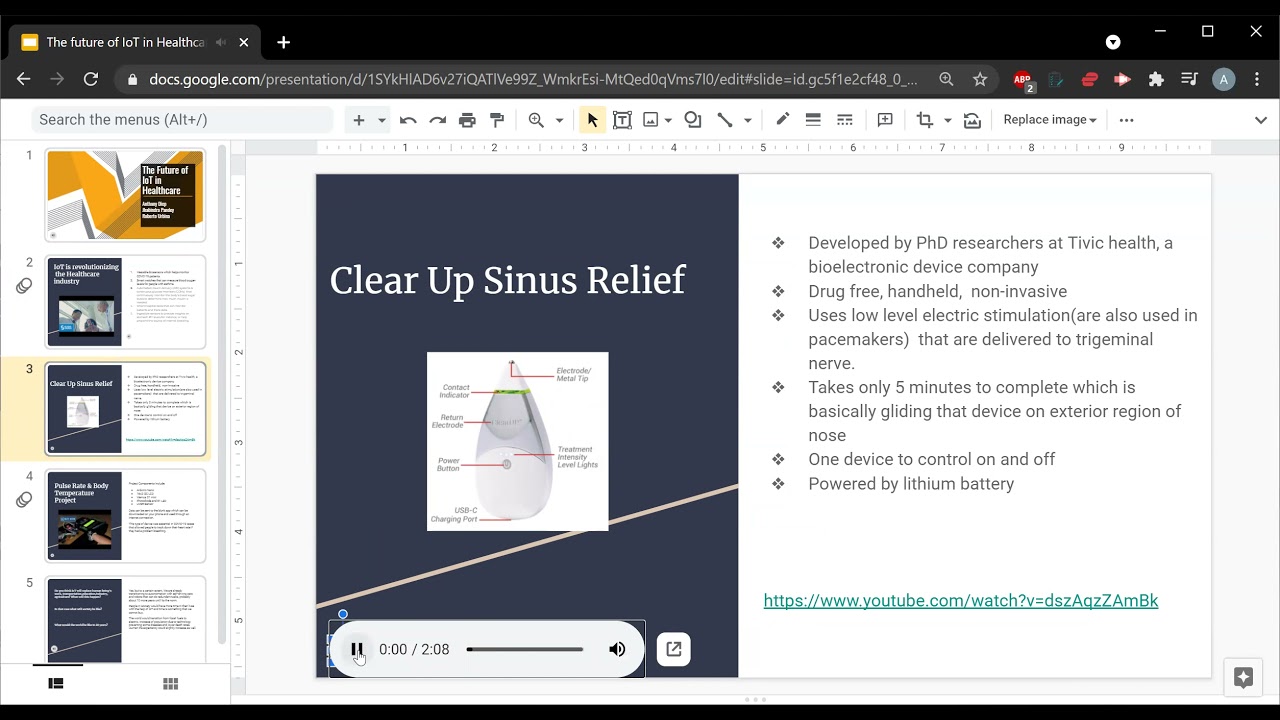The image size is (1280, 720).
Task: Open the zoom level dropdown arrow
Action: [x=559, y=120]
